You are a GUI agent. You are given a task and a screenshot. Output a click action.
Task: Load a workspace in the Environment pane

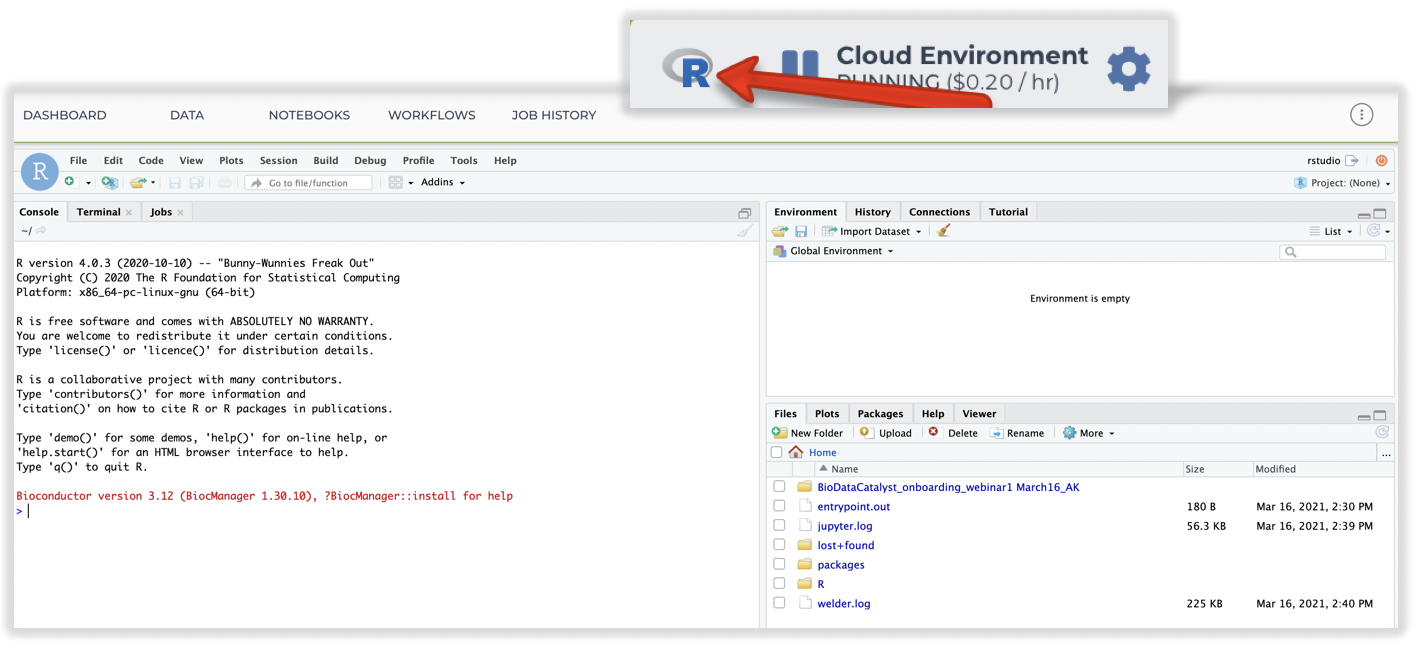780,231
